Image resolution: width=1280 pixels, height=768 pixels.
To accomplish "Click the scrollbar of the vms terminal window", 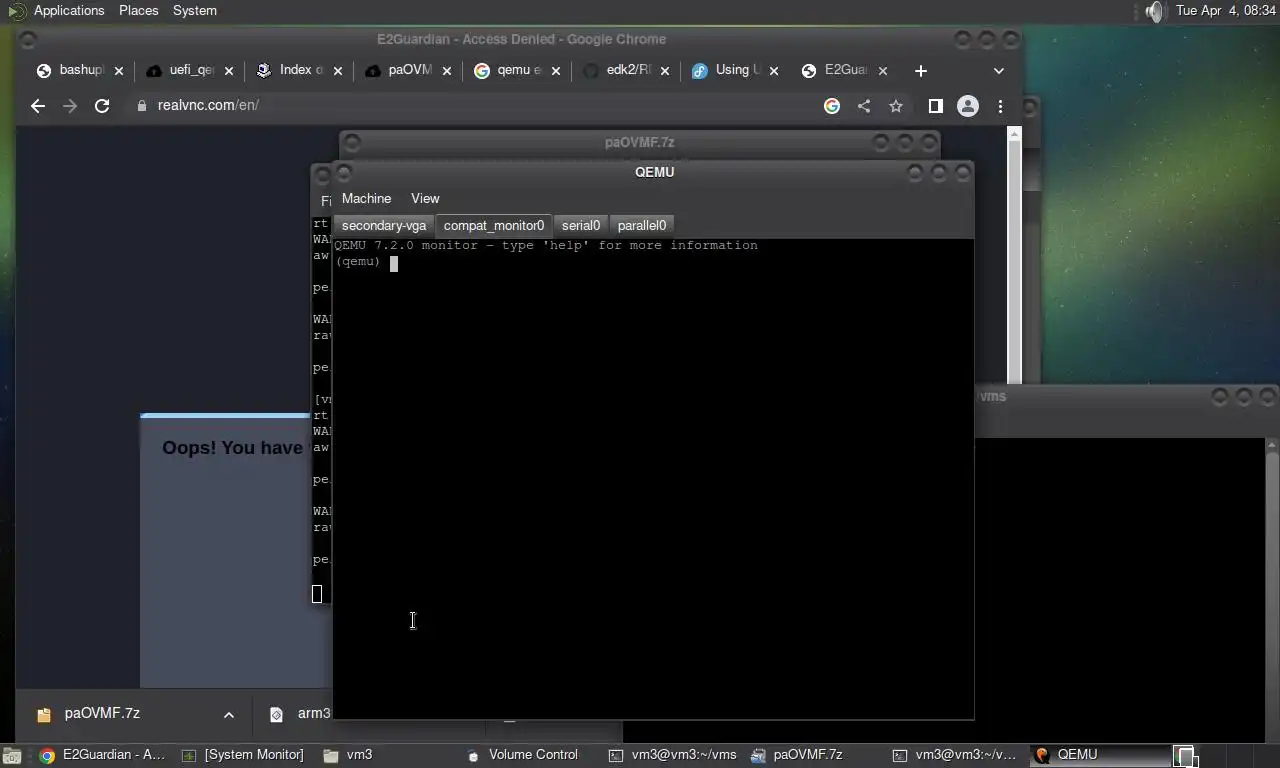I will (x=1272, y=590).
